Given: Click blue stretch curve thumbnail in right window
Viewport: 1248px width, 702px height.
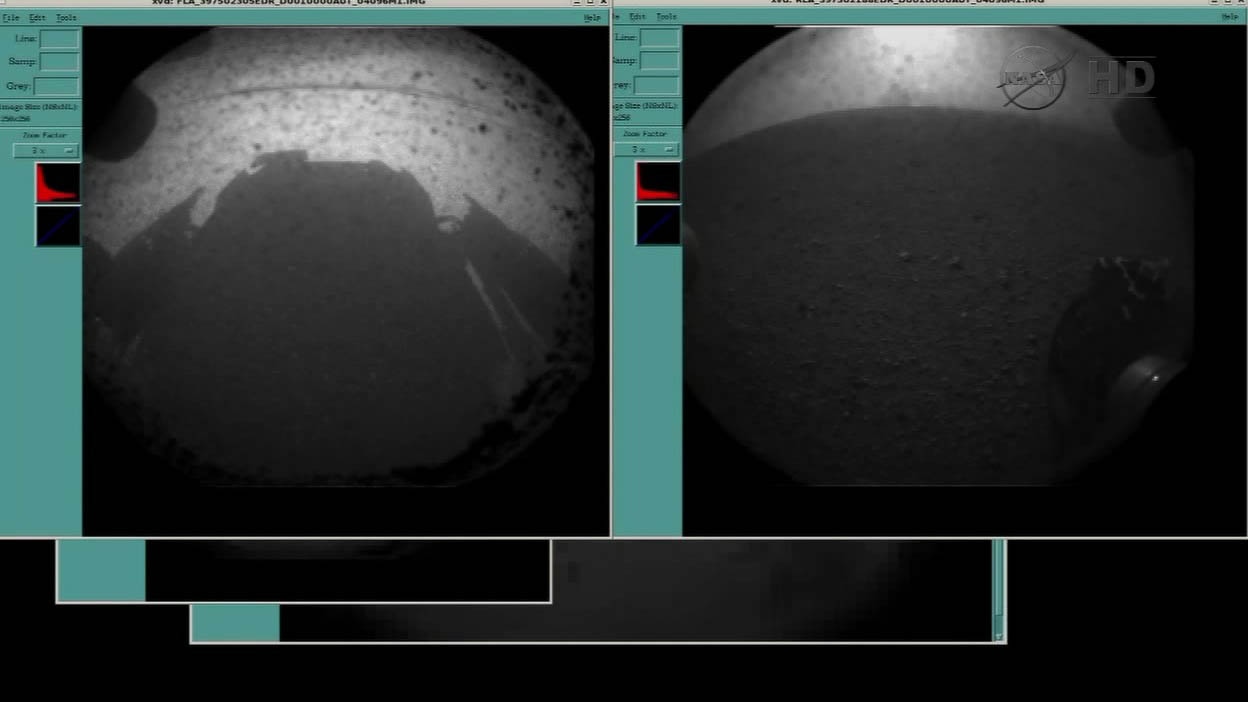Looking at the screenshot, I should tap(658, 225).
